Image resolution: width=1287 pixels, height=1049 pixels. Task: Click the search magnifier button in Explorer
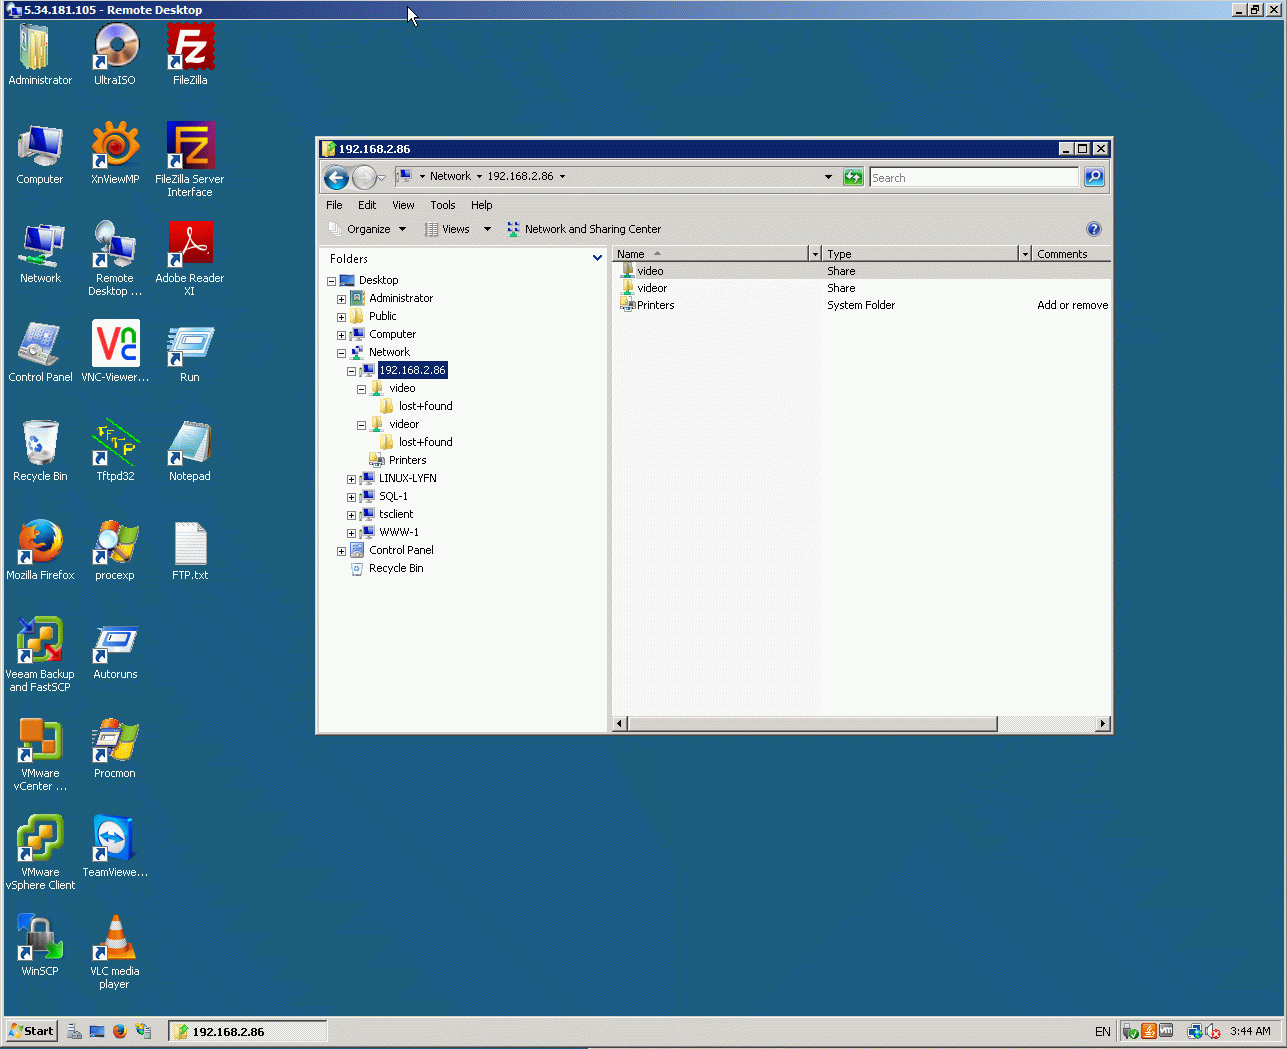click(1094, 177)
